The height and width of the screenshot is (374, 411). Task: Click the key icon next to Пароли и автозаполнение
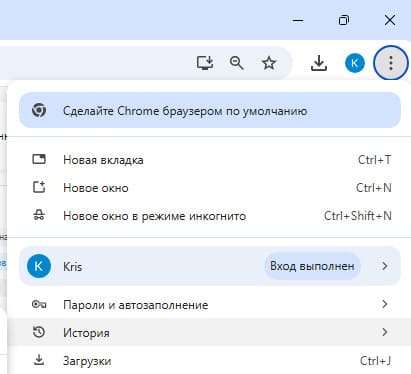pyautogui.click(x=39, y=304)
